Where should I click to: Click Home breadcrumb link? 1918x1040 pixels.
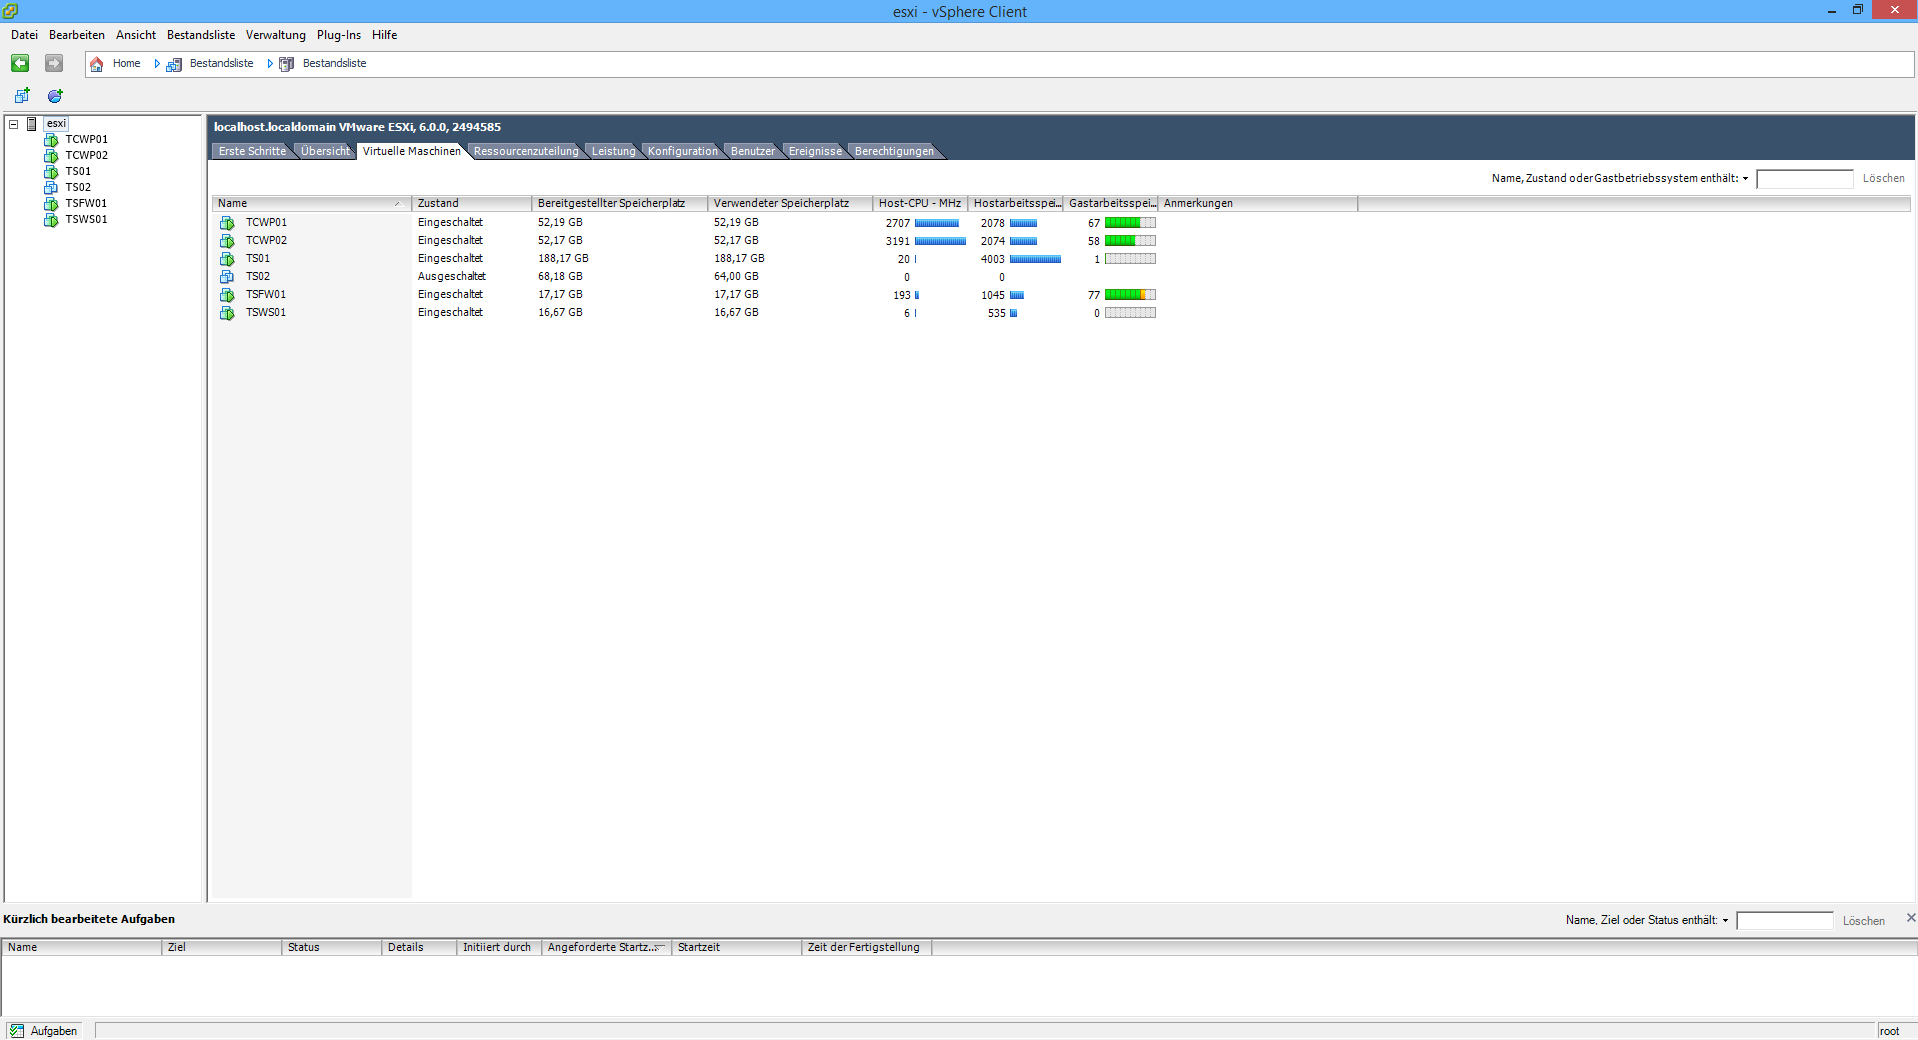pyautogui.click(x=127, y=64)
